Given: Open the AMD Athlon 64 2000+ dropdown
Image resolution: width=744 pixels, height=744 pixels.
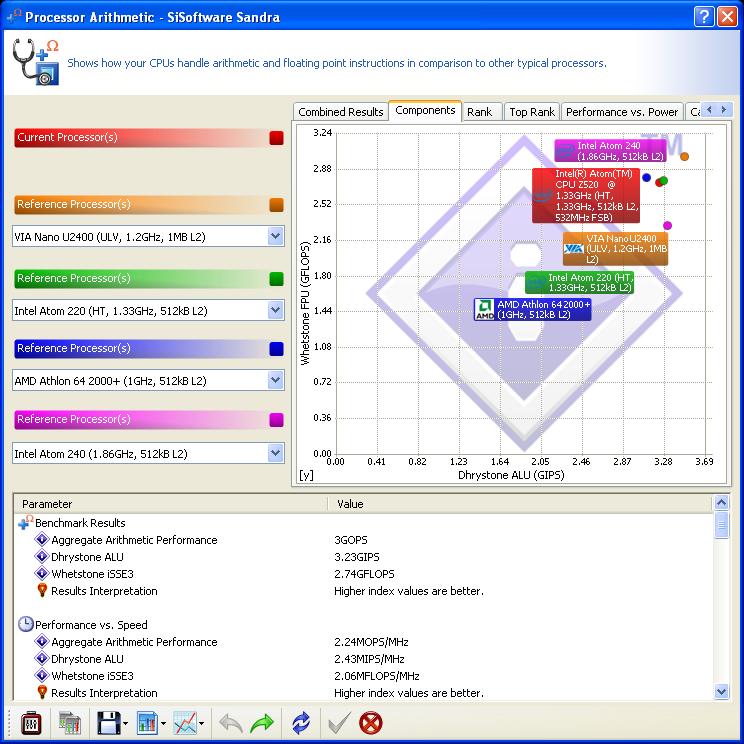Looking at the screenshot, I should click(276, 380).
